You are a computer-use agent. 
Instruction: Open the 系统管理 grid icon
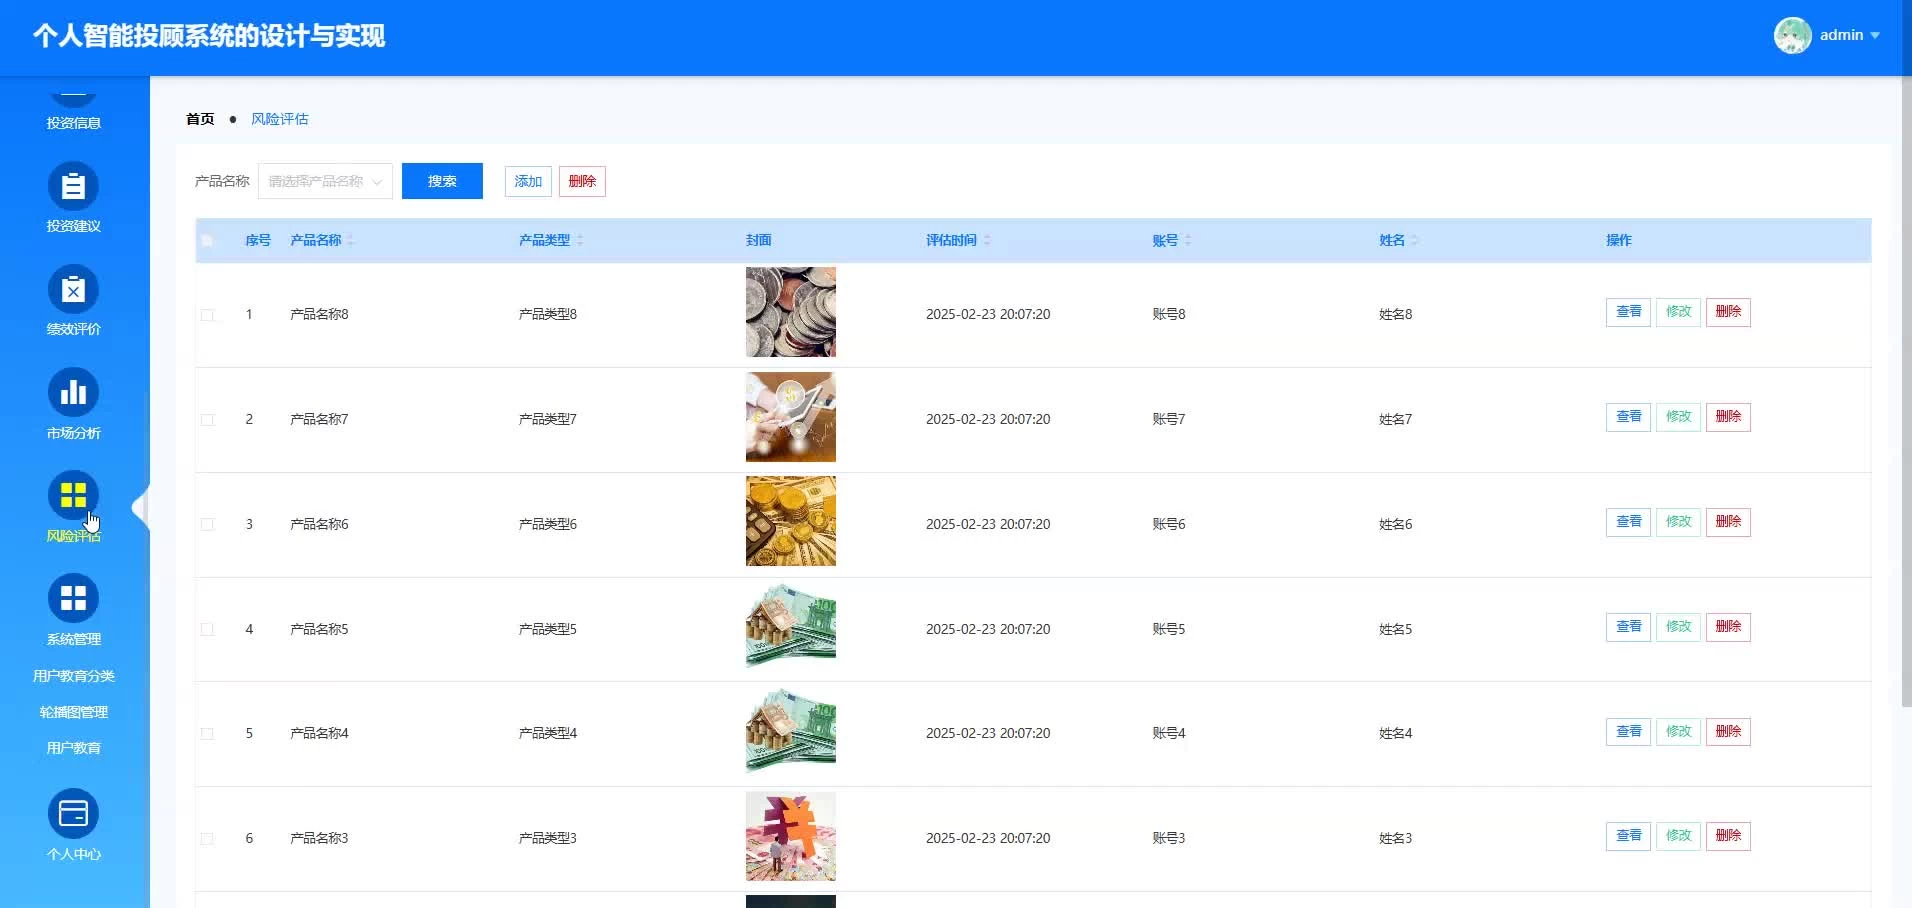coord(73,599)
